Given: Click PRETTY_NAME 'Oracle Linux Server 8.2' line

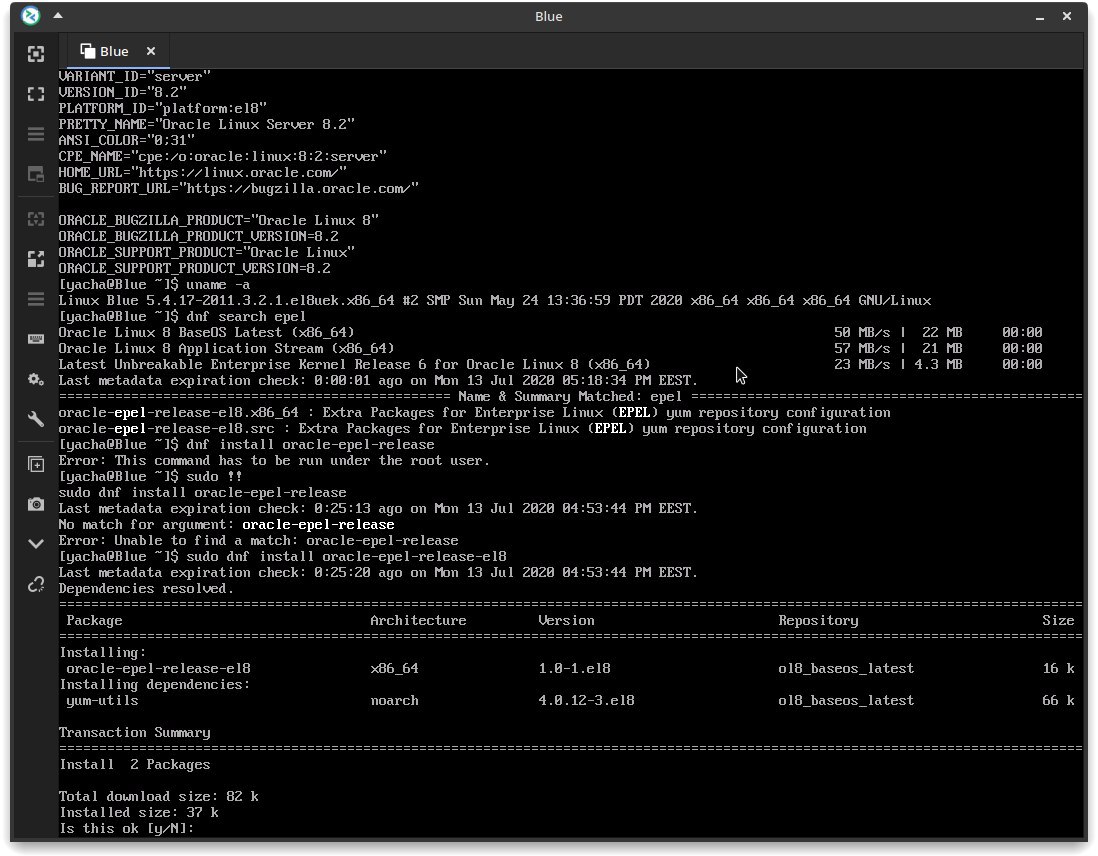Looking at the screenshot, I should click(207, 124).
